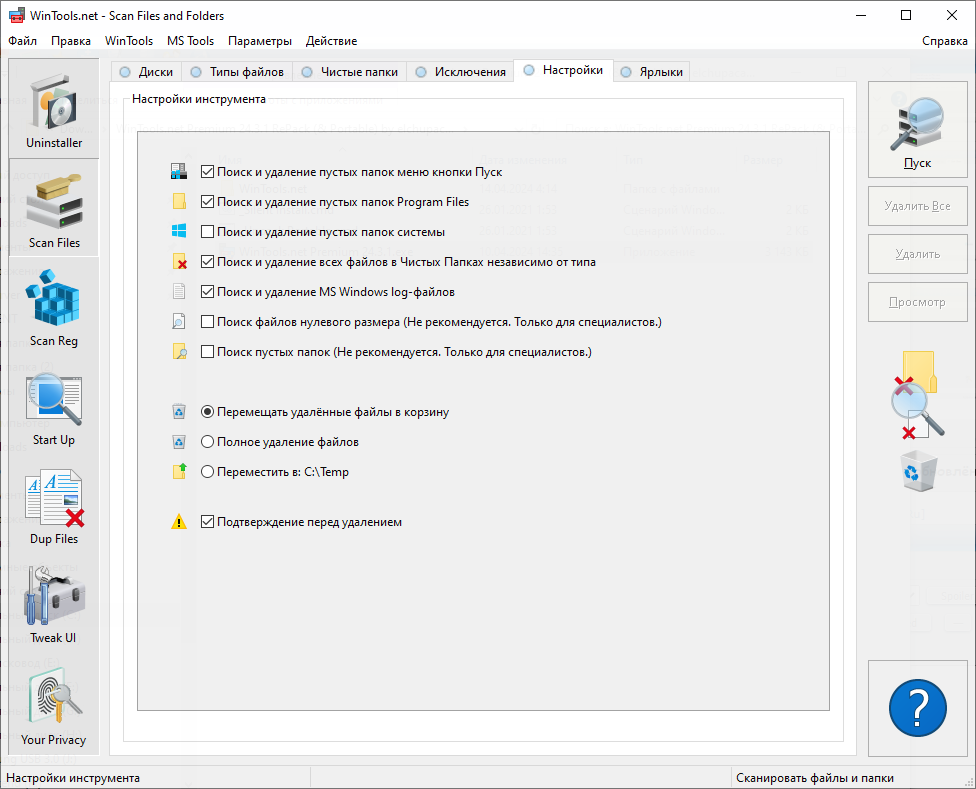976x789 pixels.
Task: Open the Параметры menu
Action: click(259, 41)
